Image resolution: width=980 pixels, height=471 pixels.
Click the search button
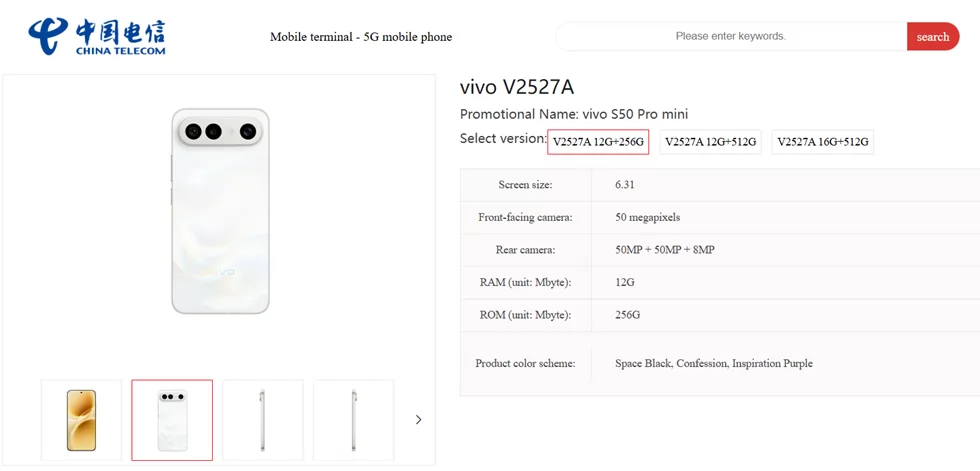click(932, 37)
